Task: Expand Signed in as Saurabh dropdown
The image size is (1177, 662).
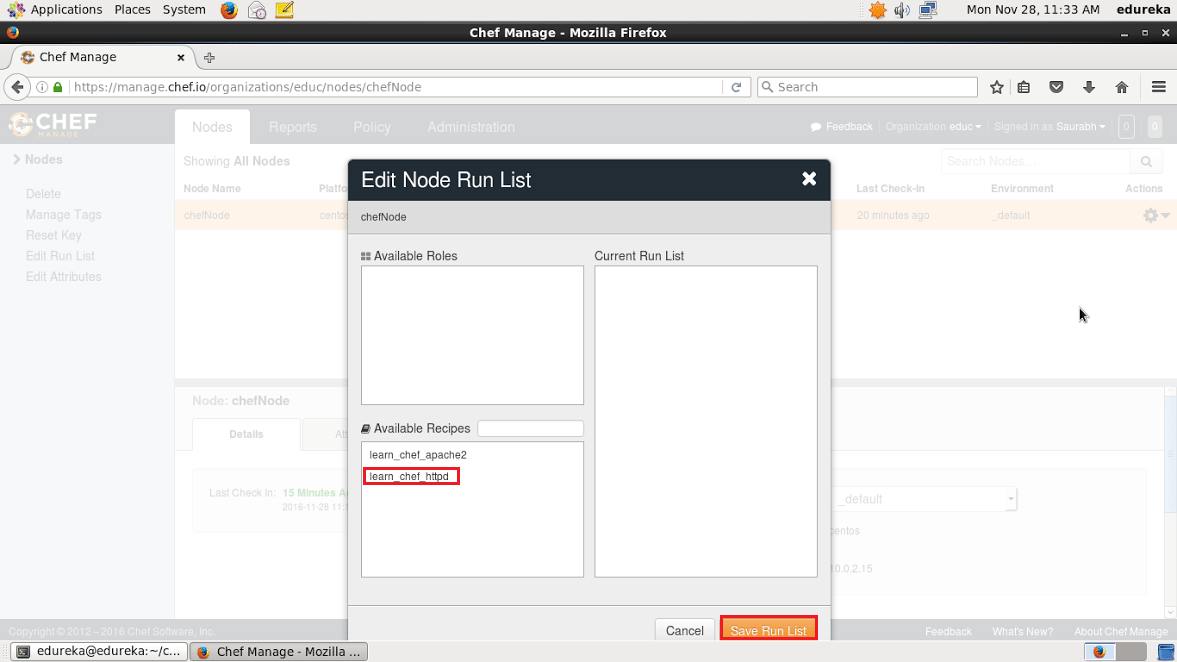Action: (x=1049, y=126)
